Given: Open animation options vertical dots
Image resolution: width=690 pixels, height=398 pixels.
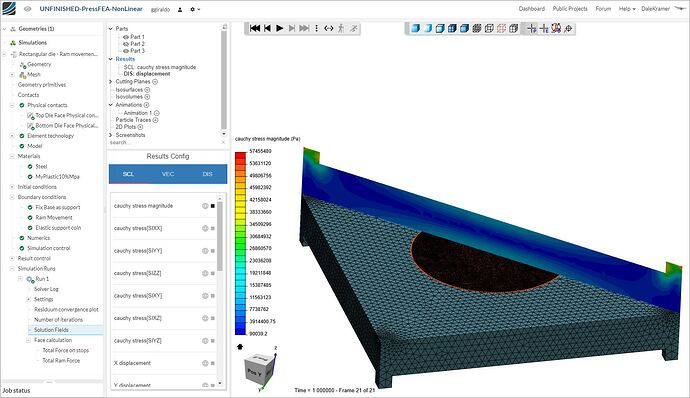Looking at the screenshot, I should [x=316, y=28].
